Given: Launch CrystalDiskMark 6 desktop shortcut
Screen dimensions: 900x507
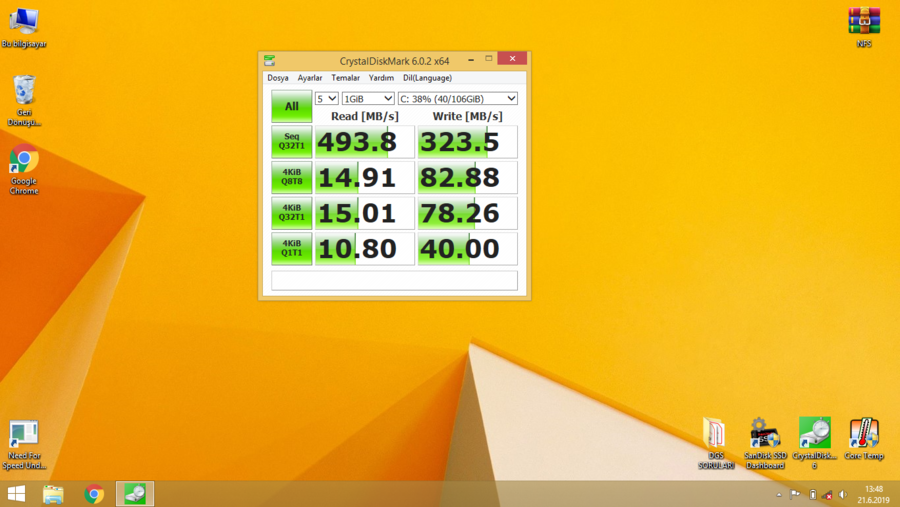Looking at the screenshot, I should coord(814,443).
